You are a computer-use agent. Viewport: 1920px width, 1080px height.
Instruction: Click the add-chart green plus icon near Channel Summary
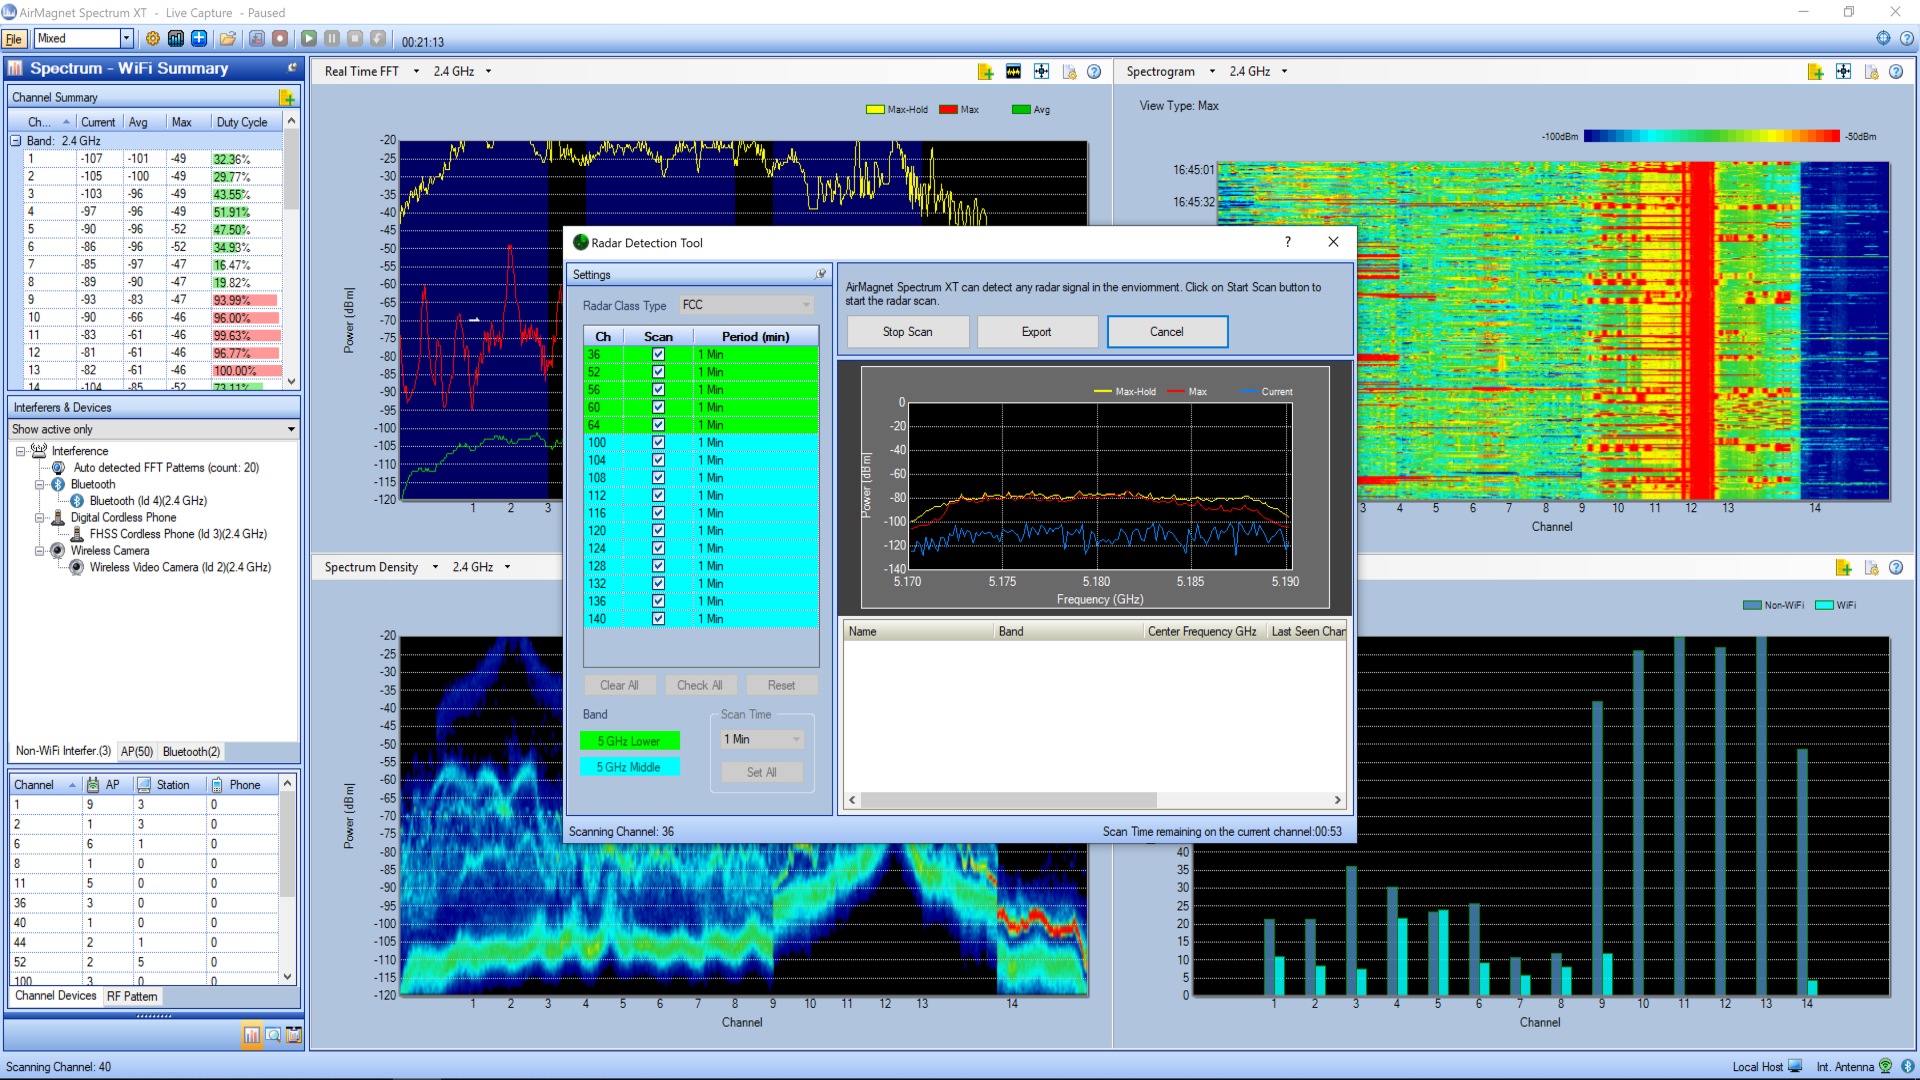point(287,97)
